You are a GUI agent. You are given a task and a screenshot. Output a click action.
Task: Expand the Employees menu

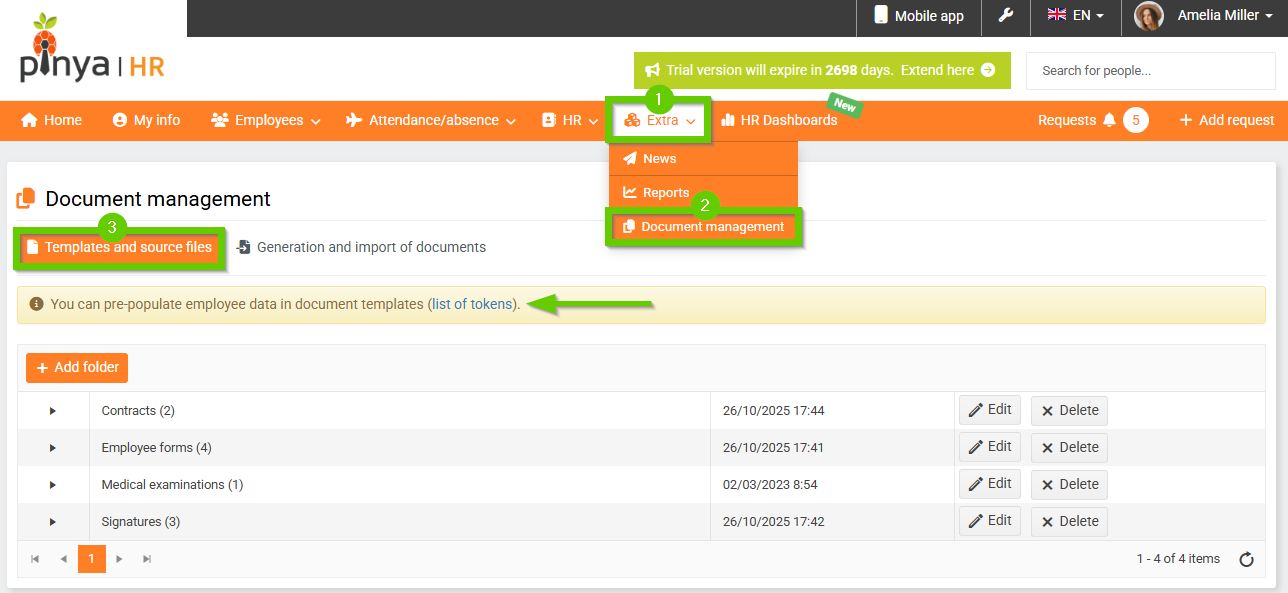(x=265, y=120)
